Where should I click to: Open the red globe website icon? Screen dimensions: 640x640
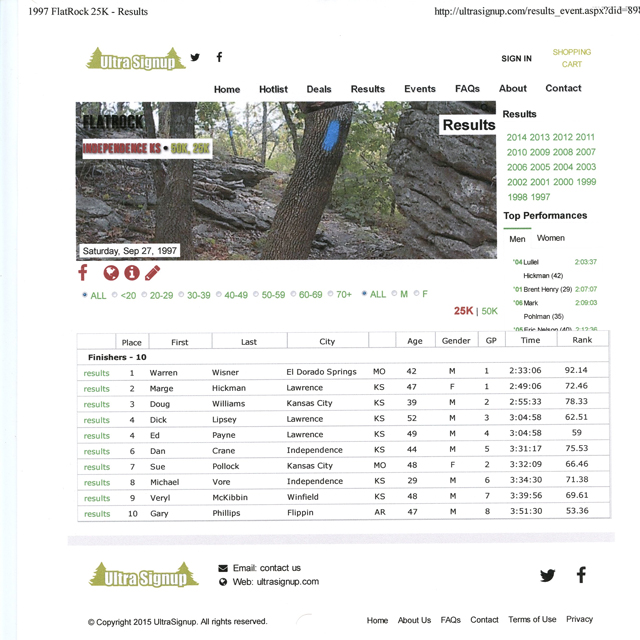(x=111, y=273)
